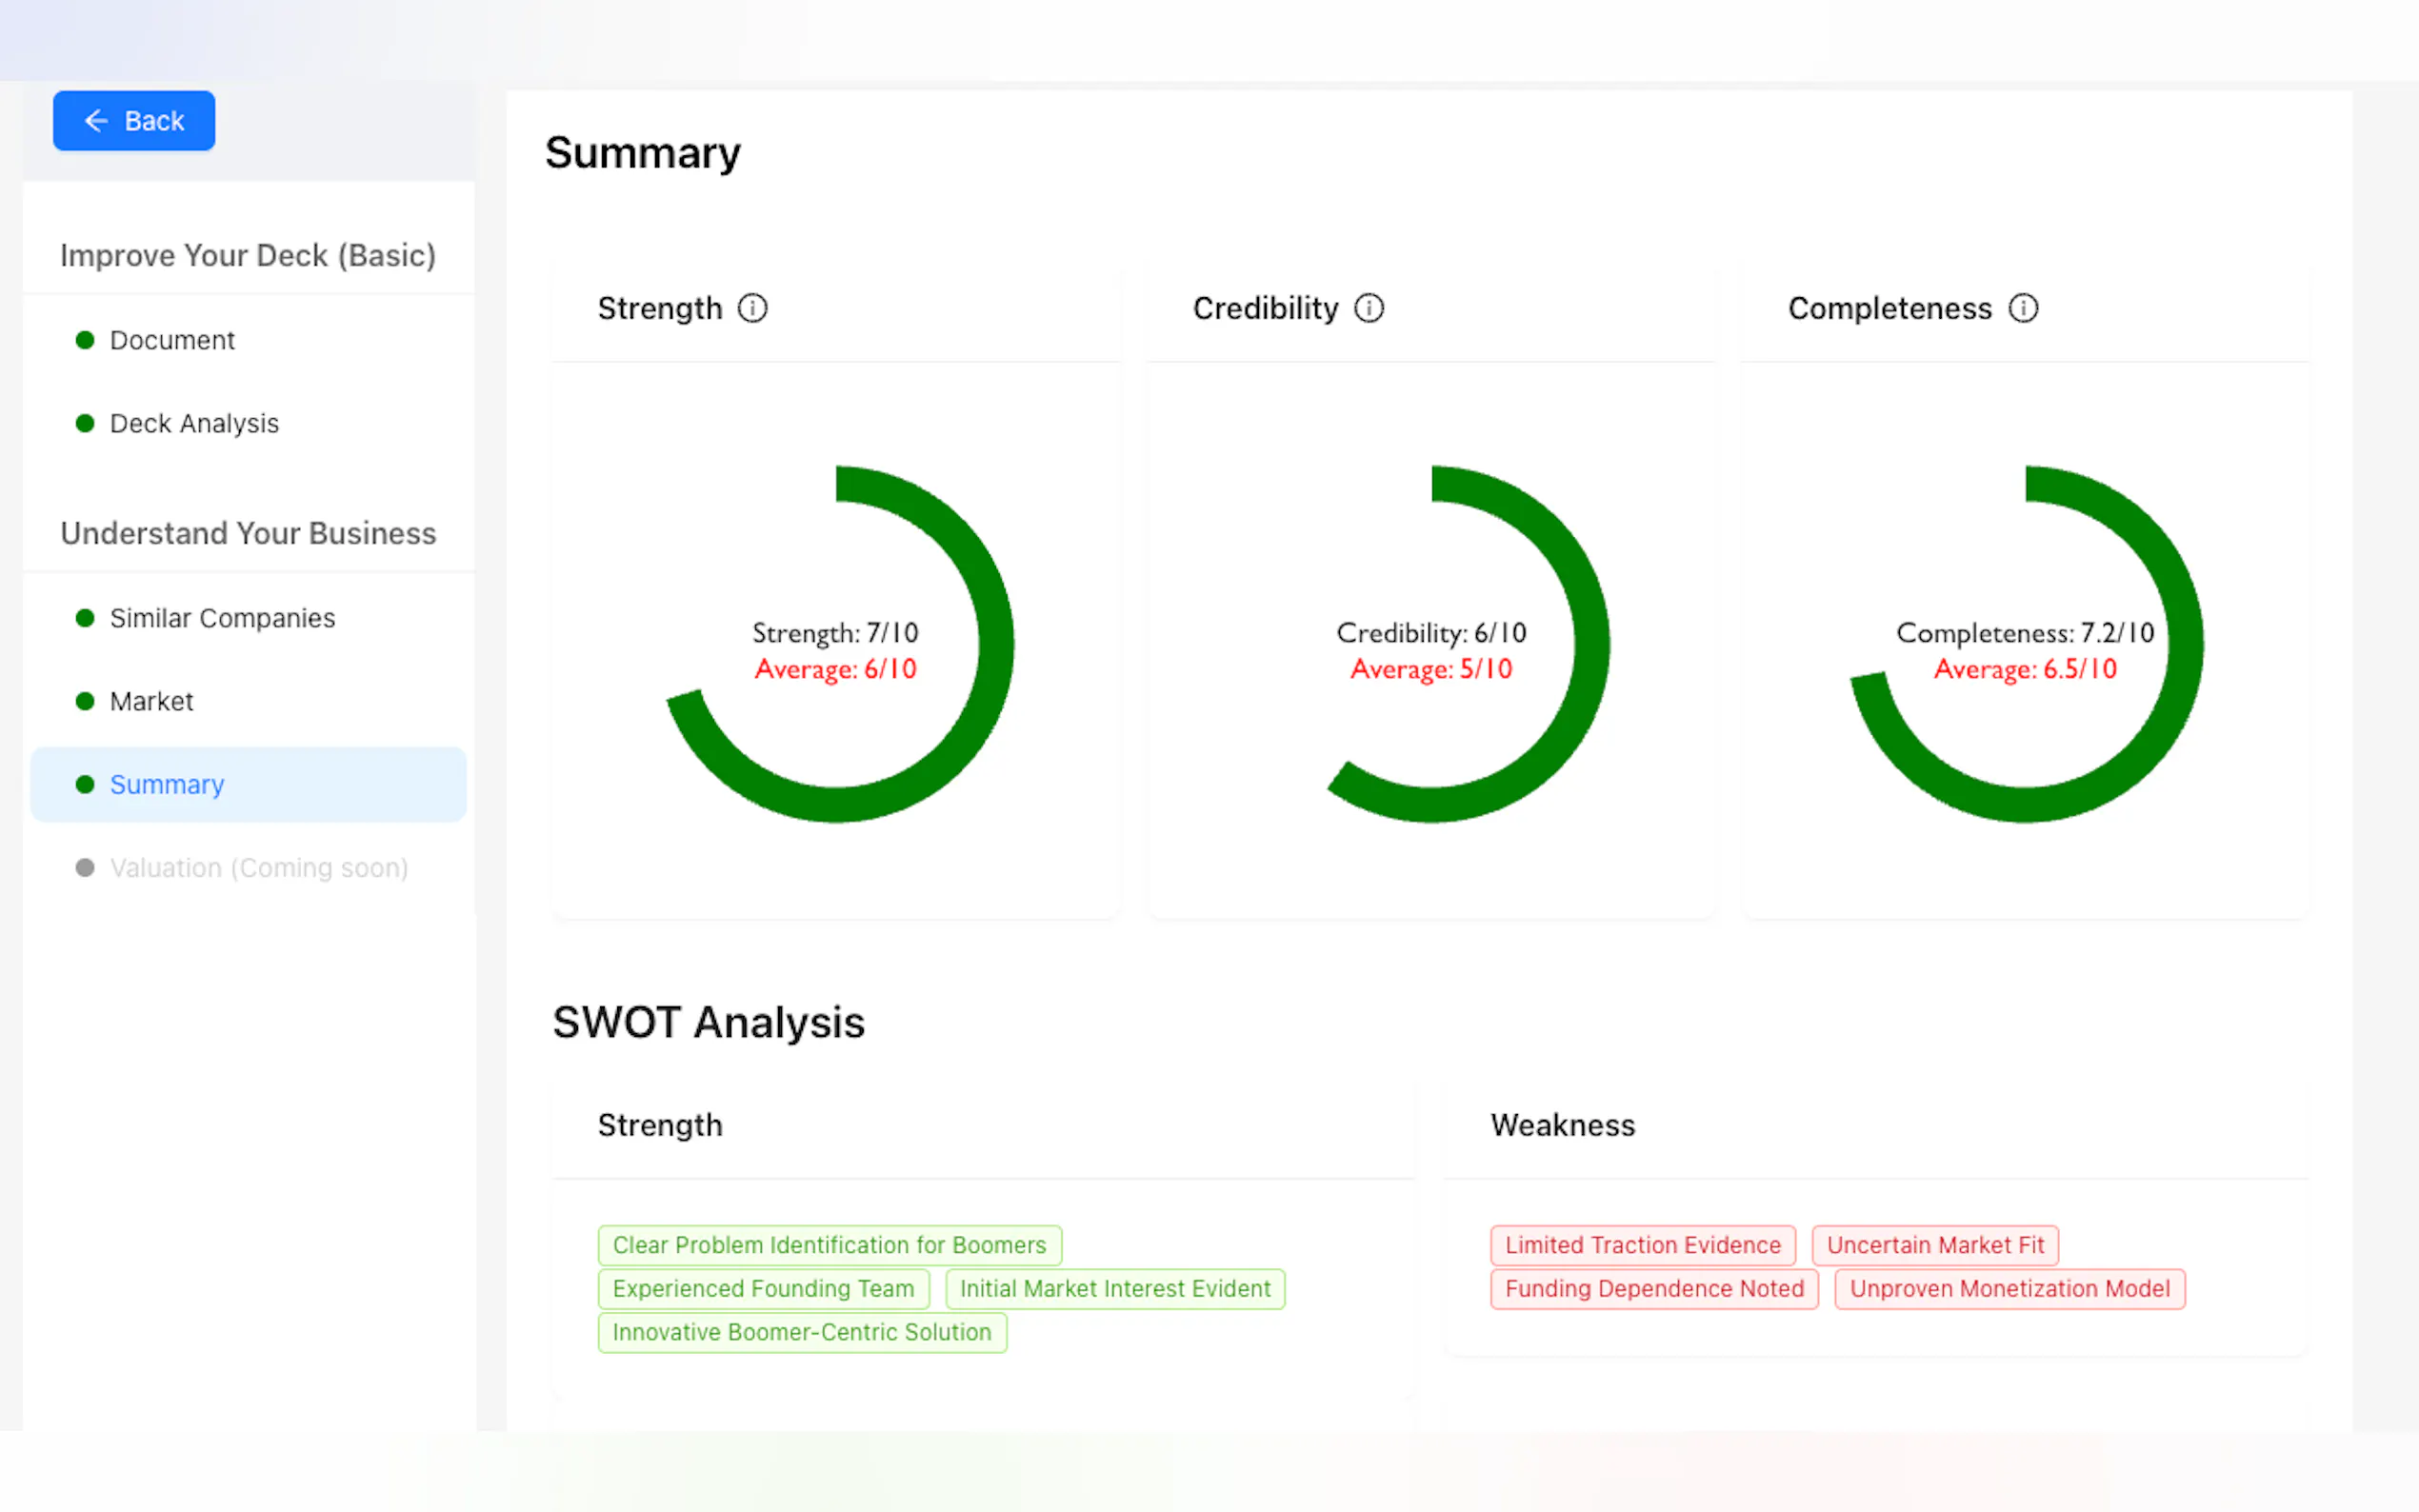Click 'Clear Problem Identification for Boomers' tag
Screen dimensions: 2419x1512
829,1245
